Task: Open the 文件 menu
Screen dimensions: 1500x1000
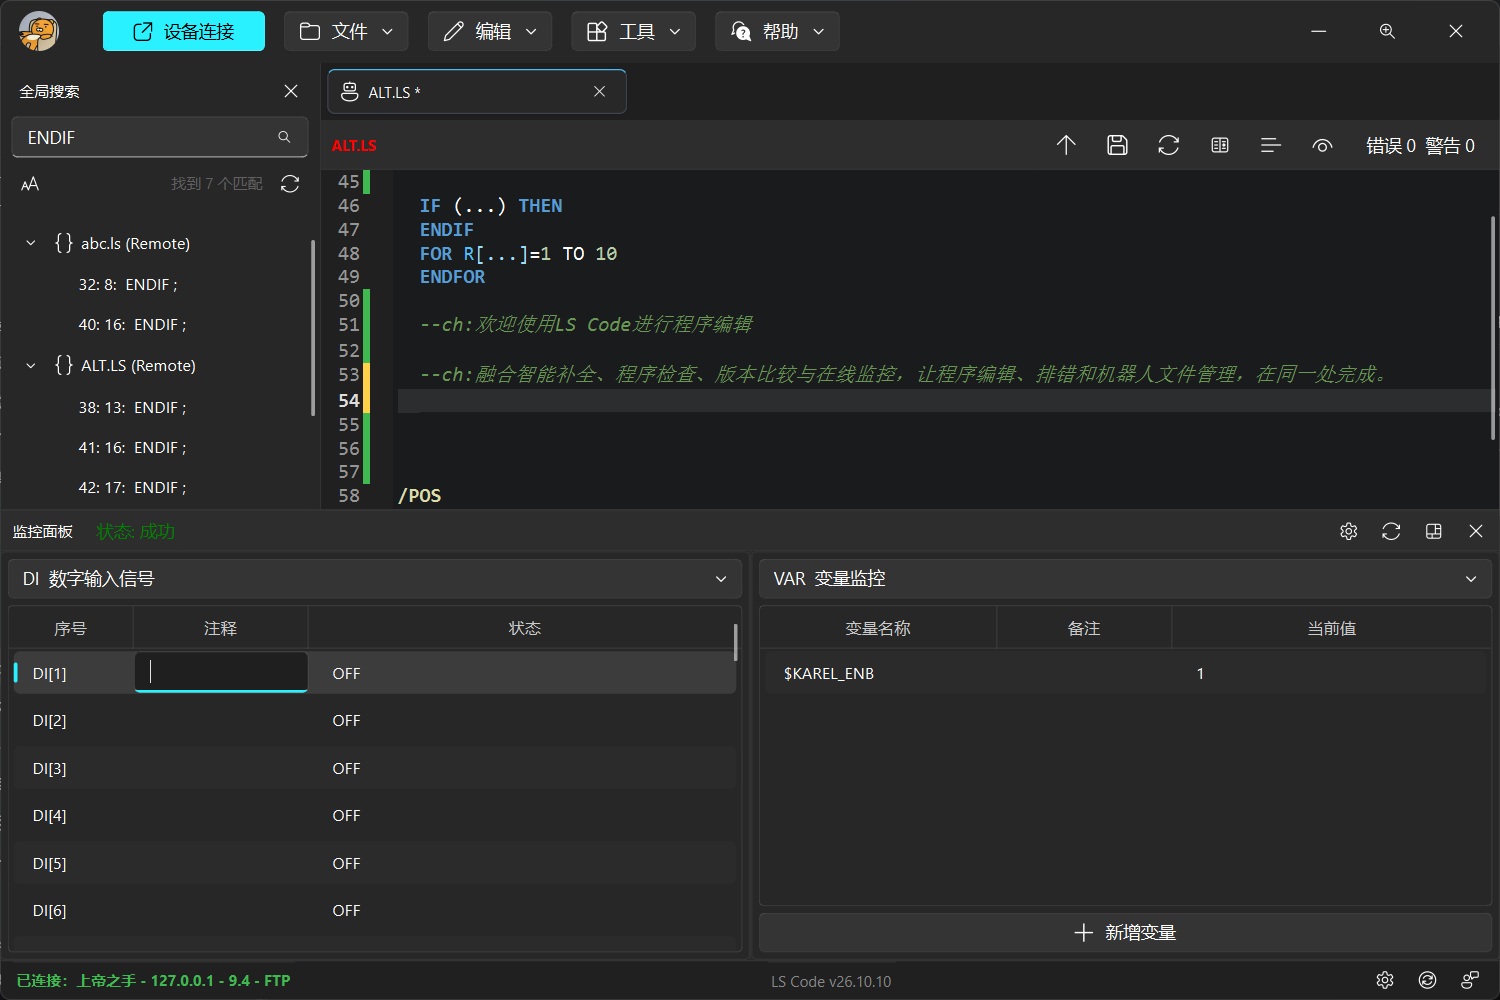Action: 346,31
